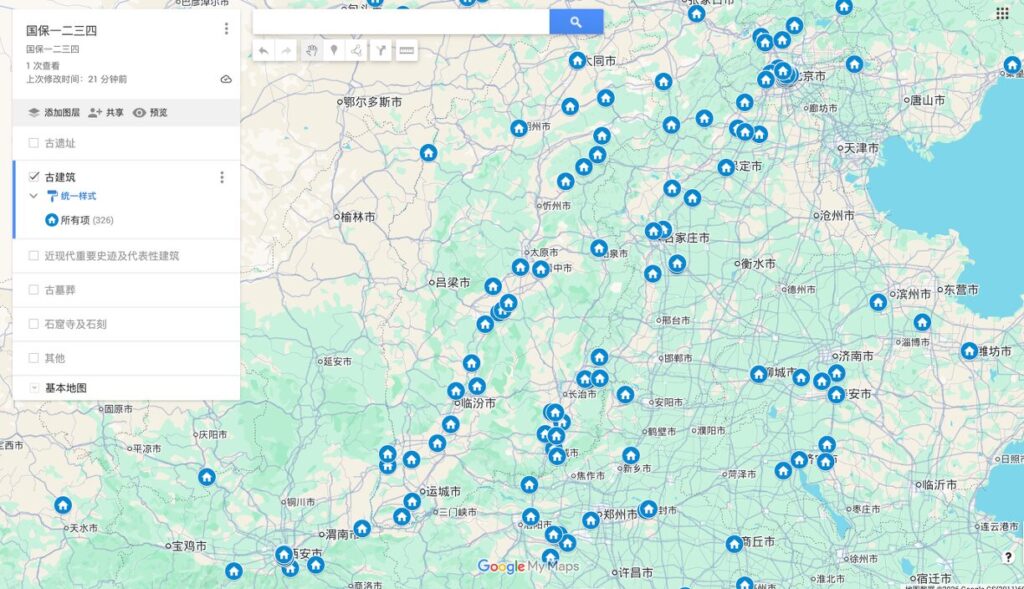The width and height of the screenshot is (1024, 589).
Task: Open the map title options menu
Action: click(x=226, y=29)
